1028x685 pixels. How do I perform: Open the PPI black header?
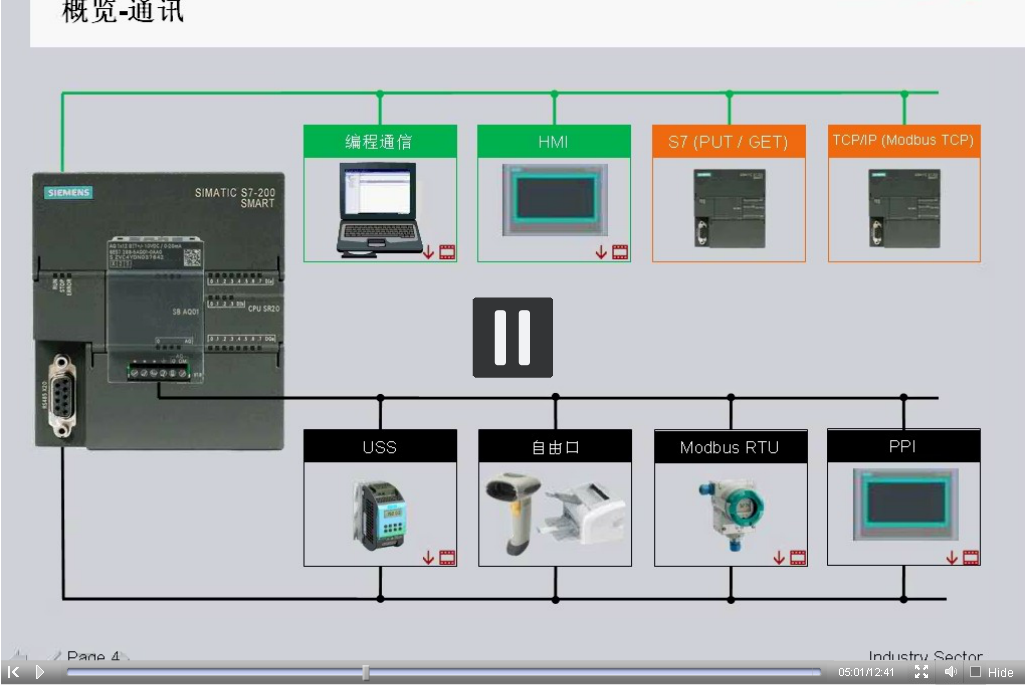[903, 446]
